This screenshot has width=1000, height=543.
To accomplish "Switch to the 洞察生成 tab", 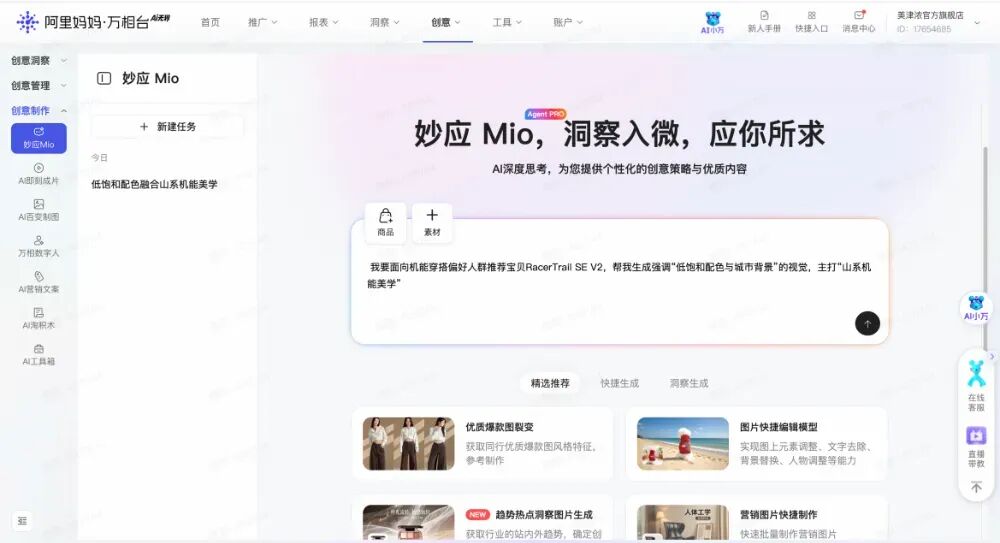I will tap(688, 383).
